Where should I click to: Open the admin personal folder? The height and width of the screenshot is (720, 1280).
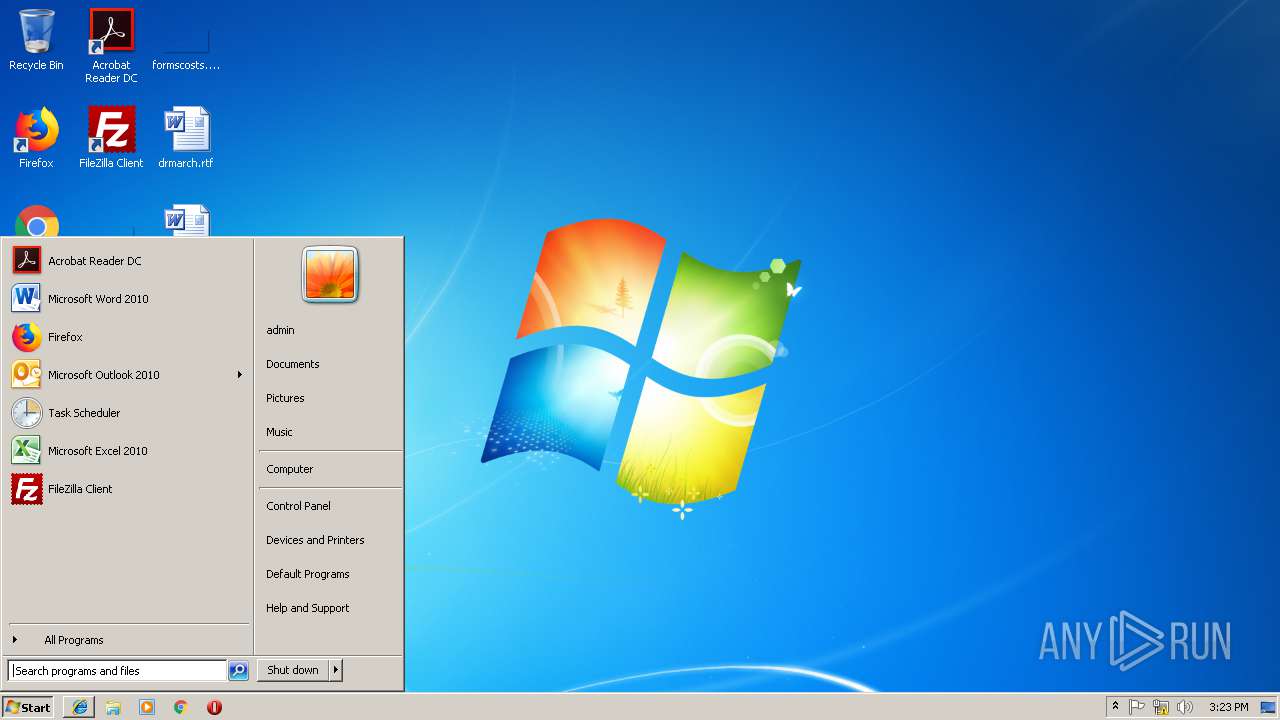329,330
